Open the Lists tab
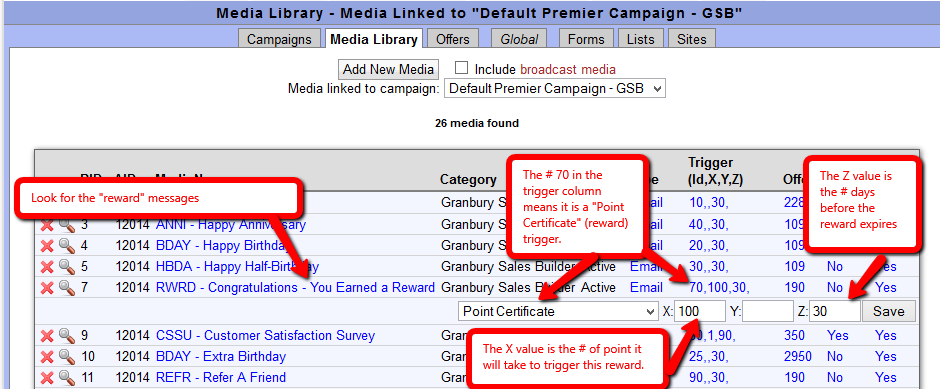Viewport: 940px width, 389px height. (x=640, y=40)
